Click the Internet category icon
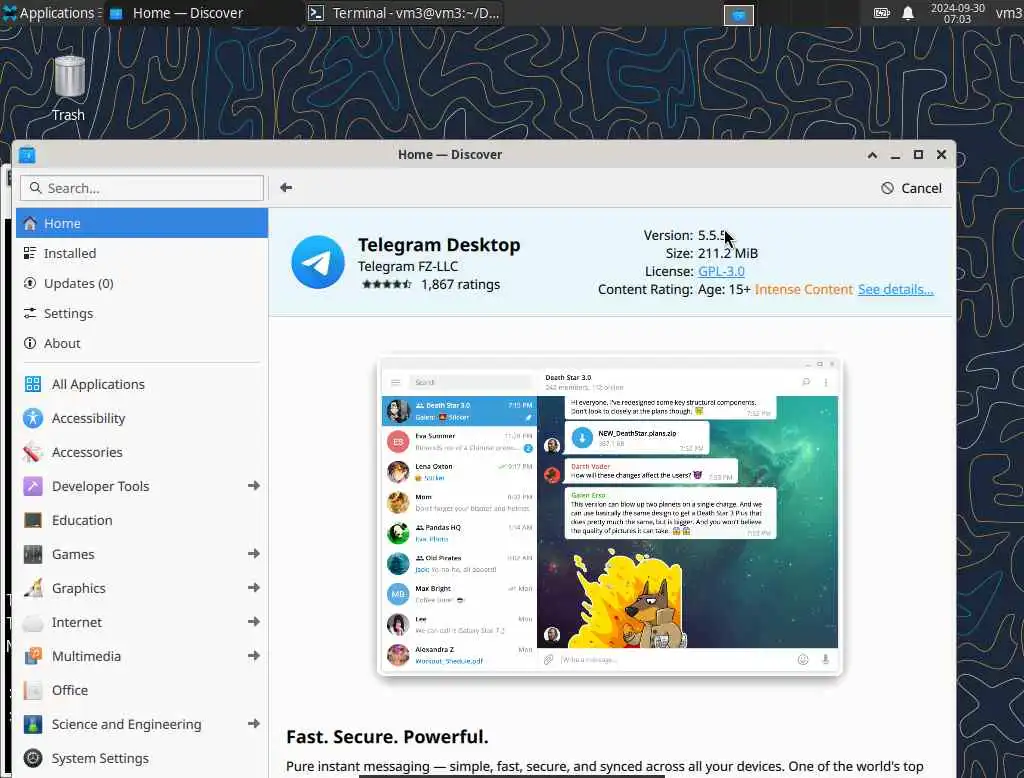The image size is (1024, 778). click(x=33, y=623)
